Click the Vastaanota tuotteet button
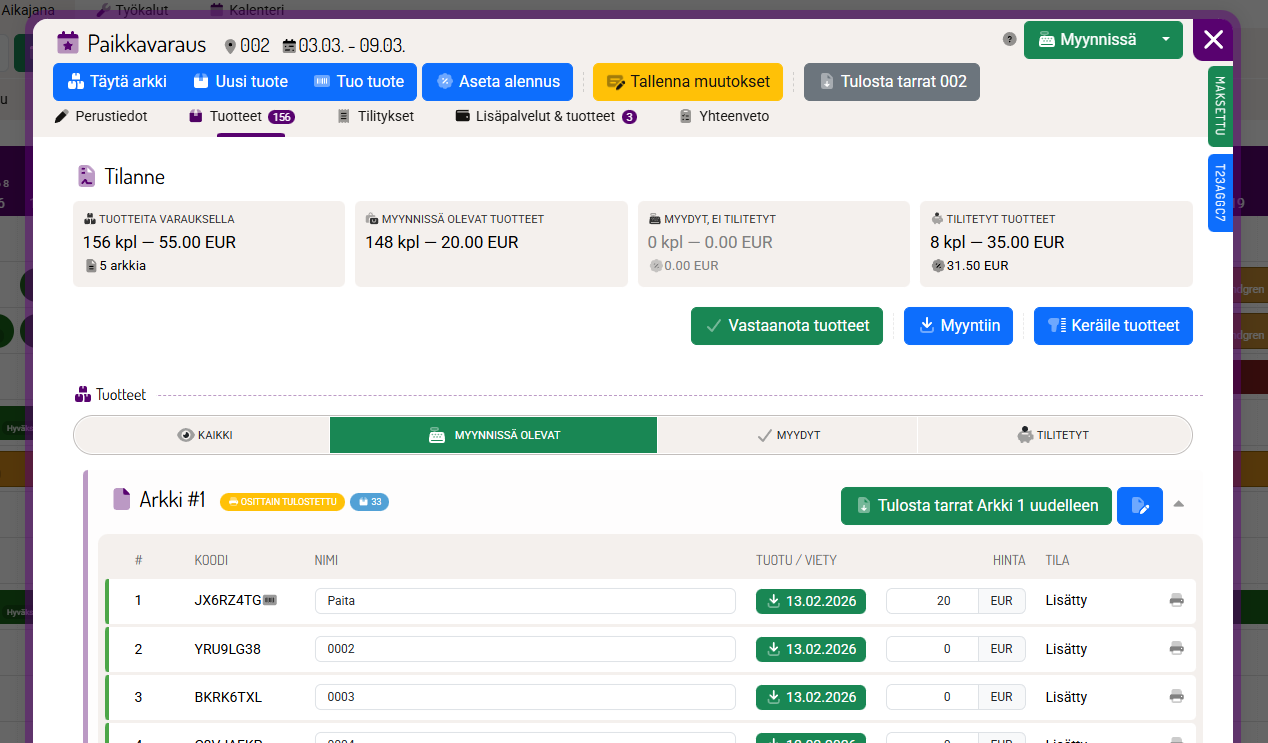This screenshot has height=743, width=1268. 786,326
